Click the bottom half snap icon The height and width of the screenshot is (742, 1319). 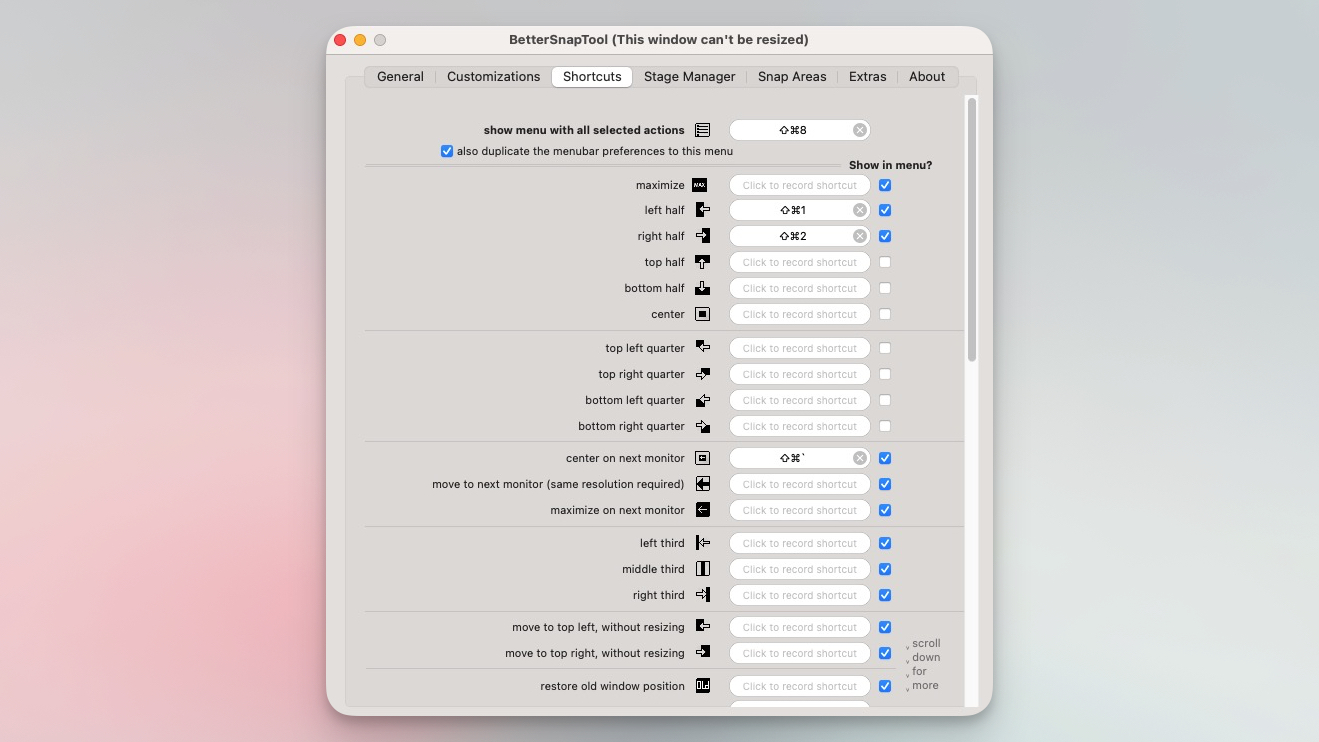coord(702,288)
